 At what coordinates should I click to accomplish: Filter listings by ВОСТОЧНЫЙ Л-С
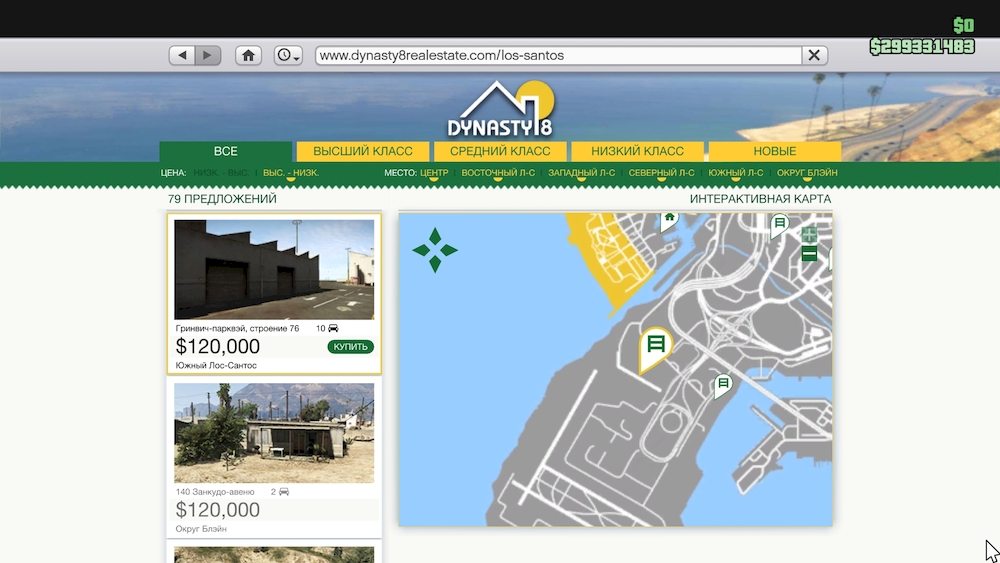tap(498, 173)
